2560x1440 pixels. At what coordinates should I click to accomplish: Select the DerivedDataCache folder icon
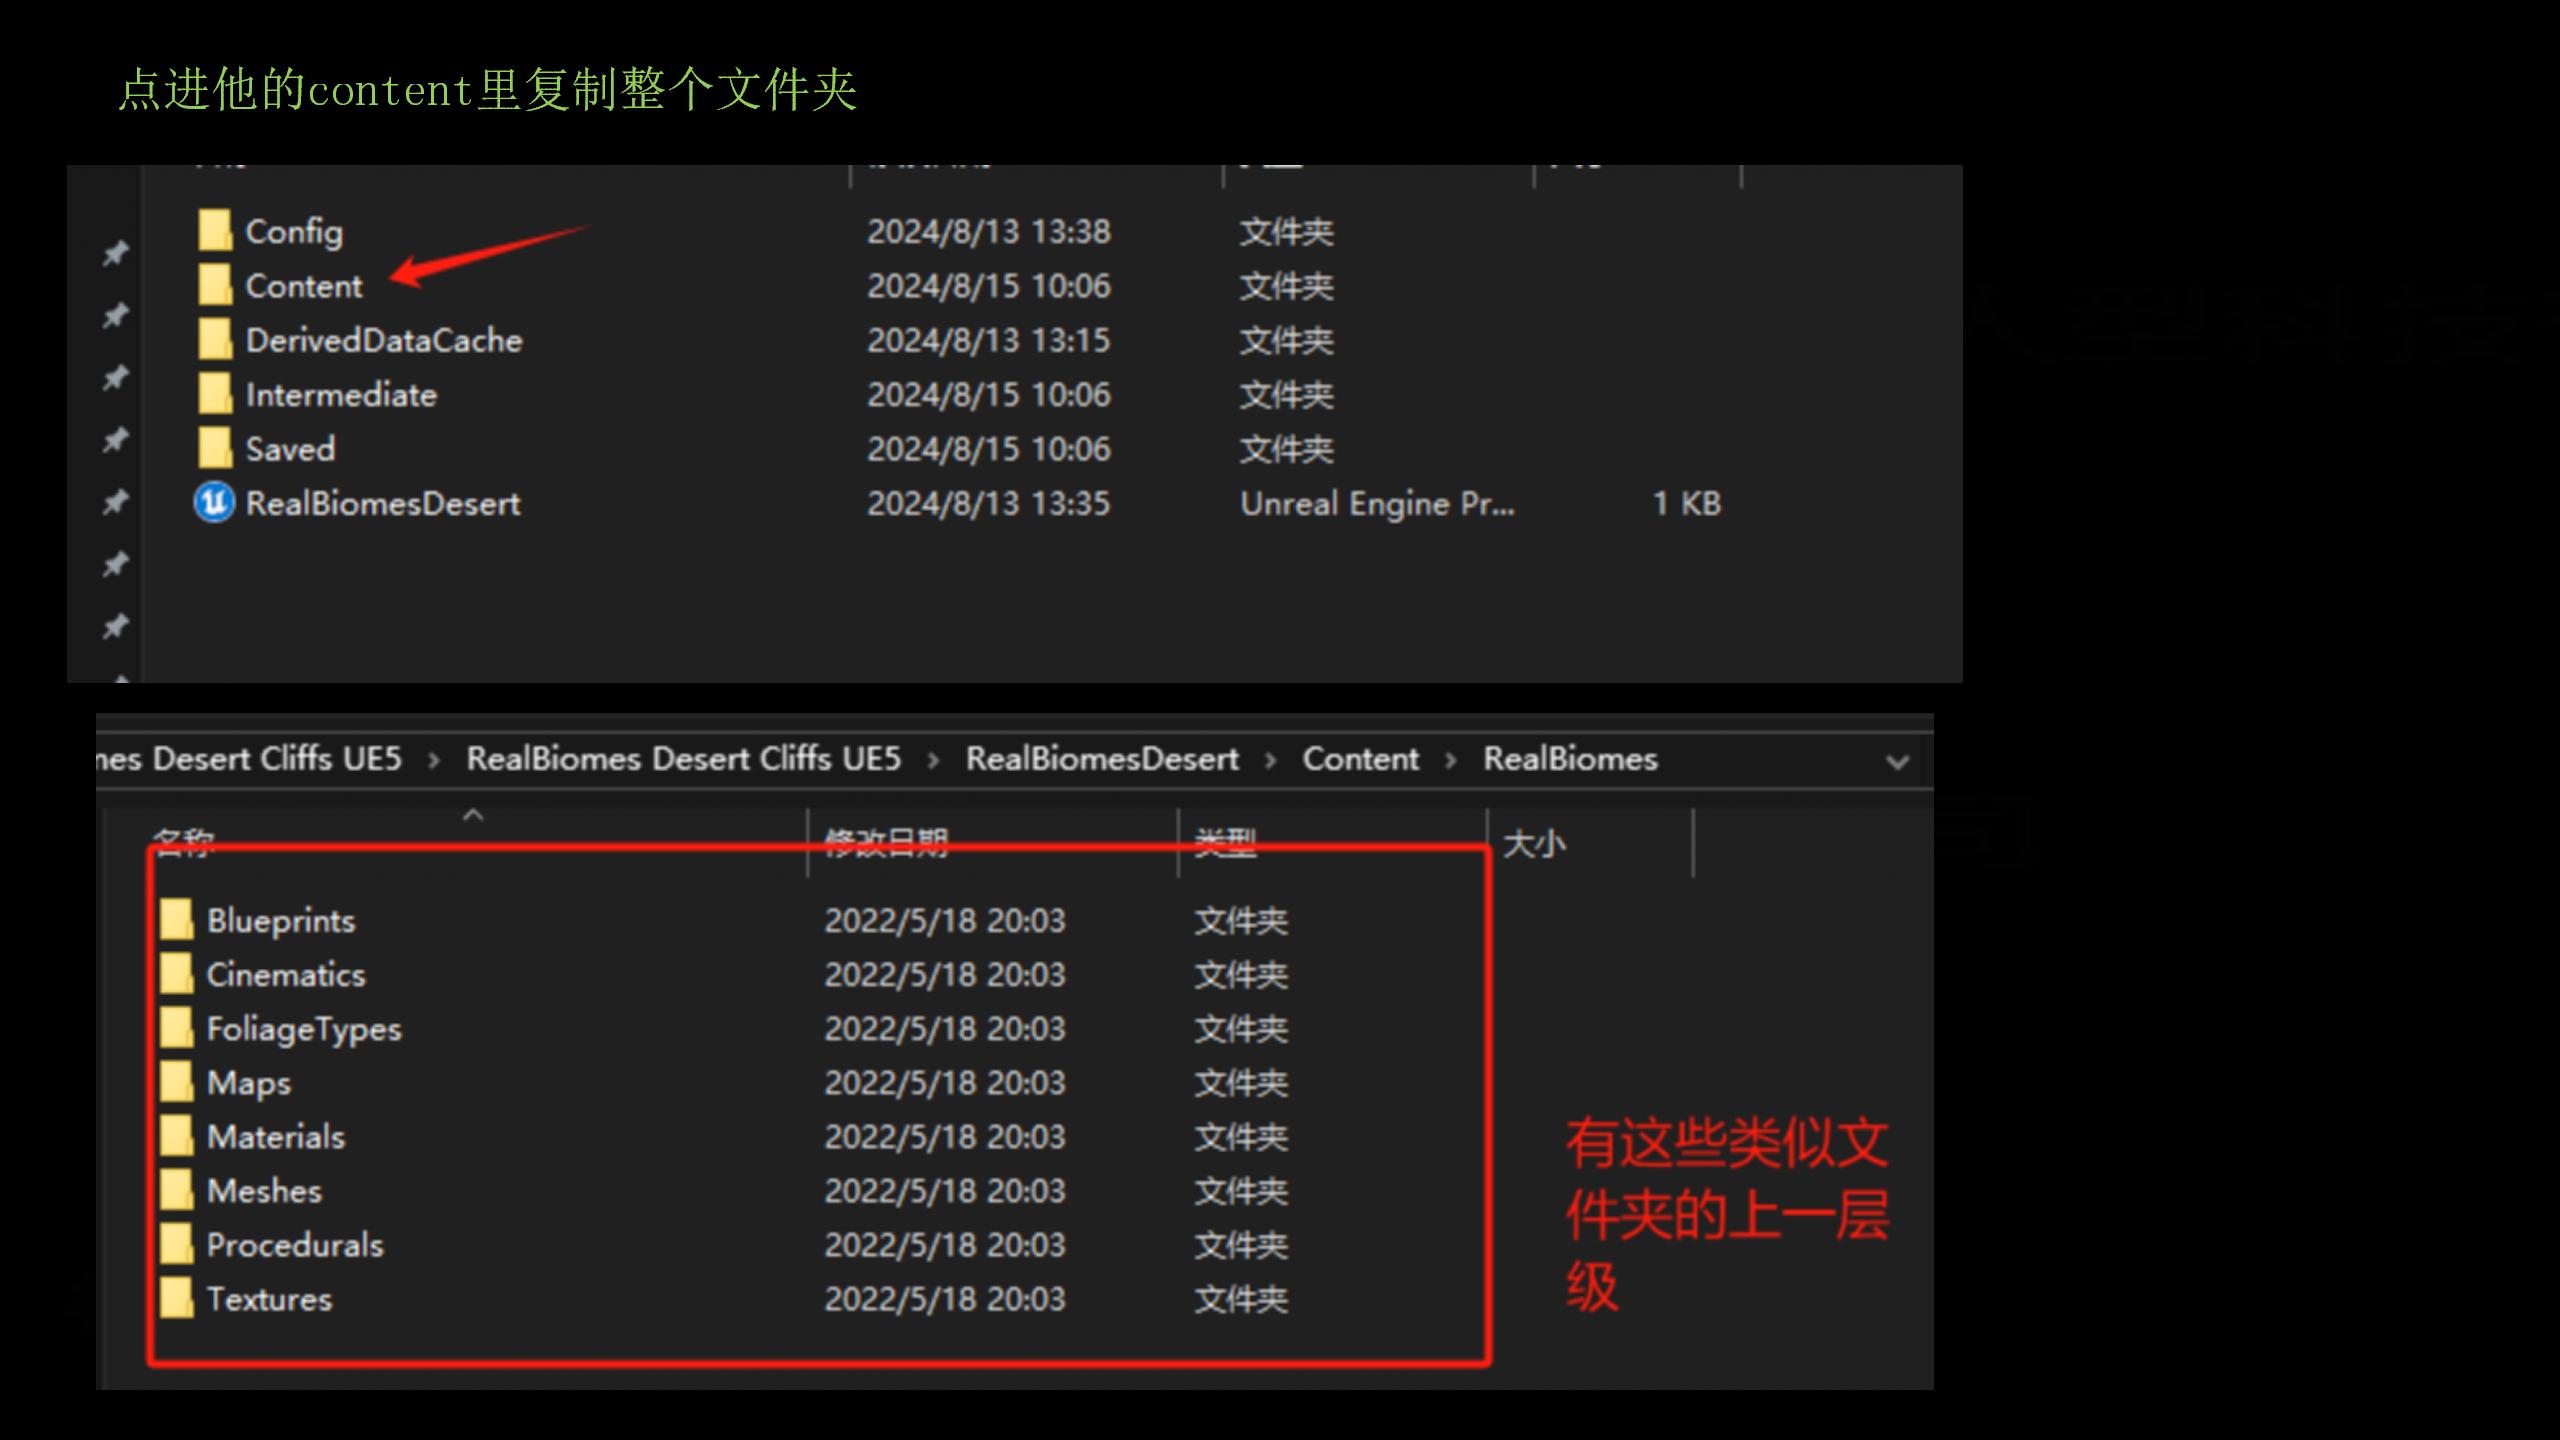click(x=214, y=340)
